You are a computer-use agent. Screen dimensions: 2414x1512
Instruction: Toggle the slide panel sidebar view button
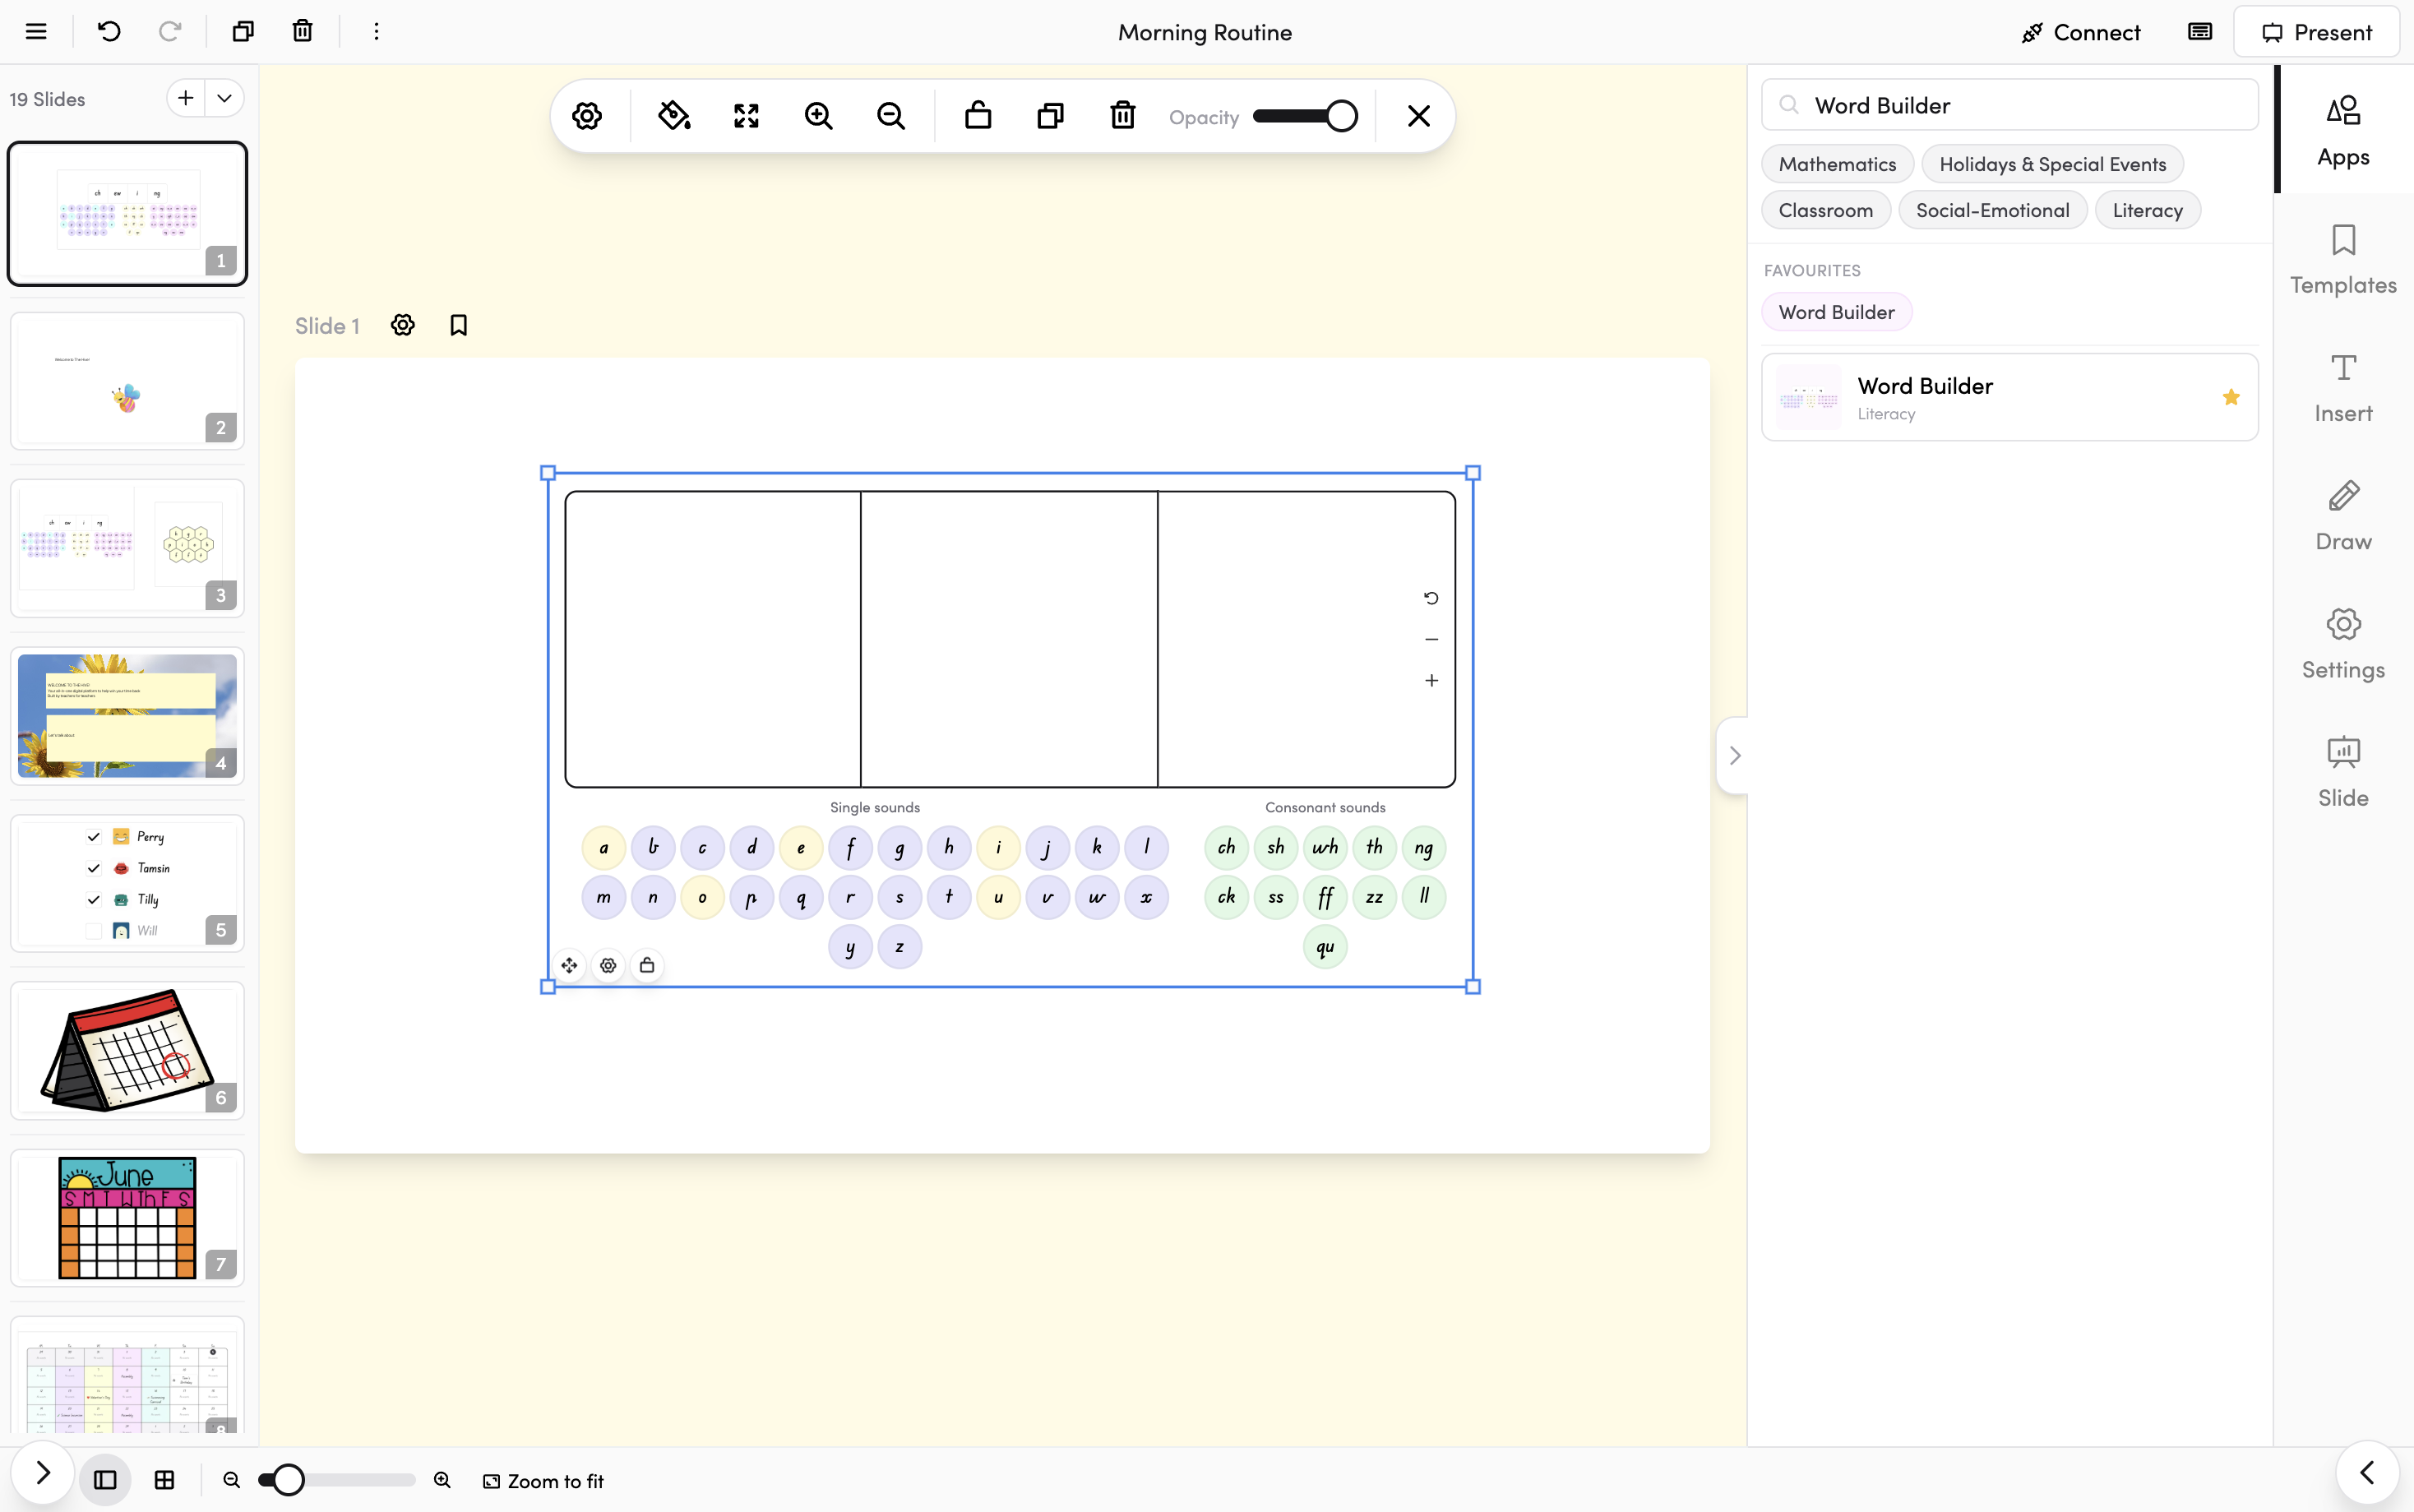click(x=105, y=1480)
